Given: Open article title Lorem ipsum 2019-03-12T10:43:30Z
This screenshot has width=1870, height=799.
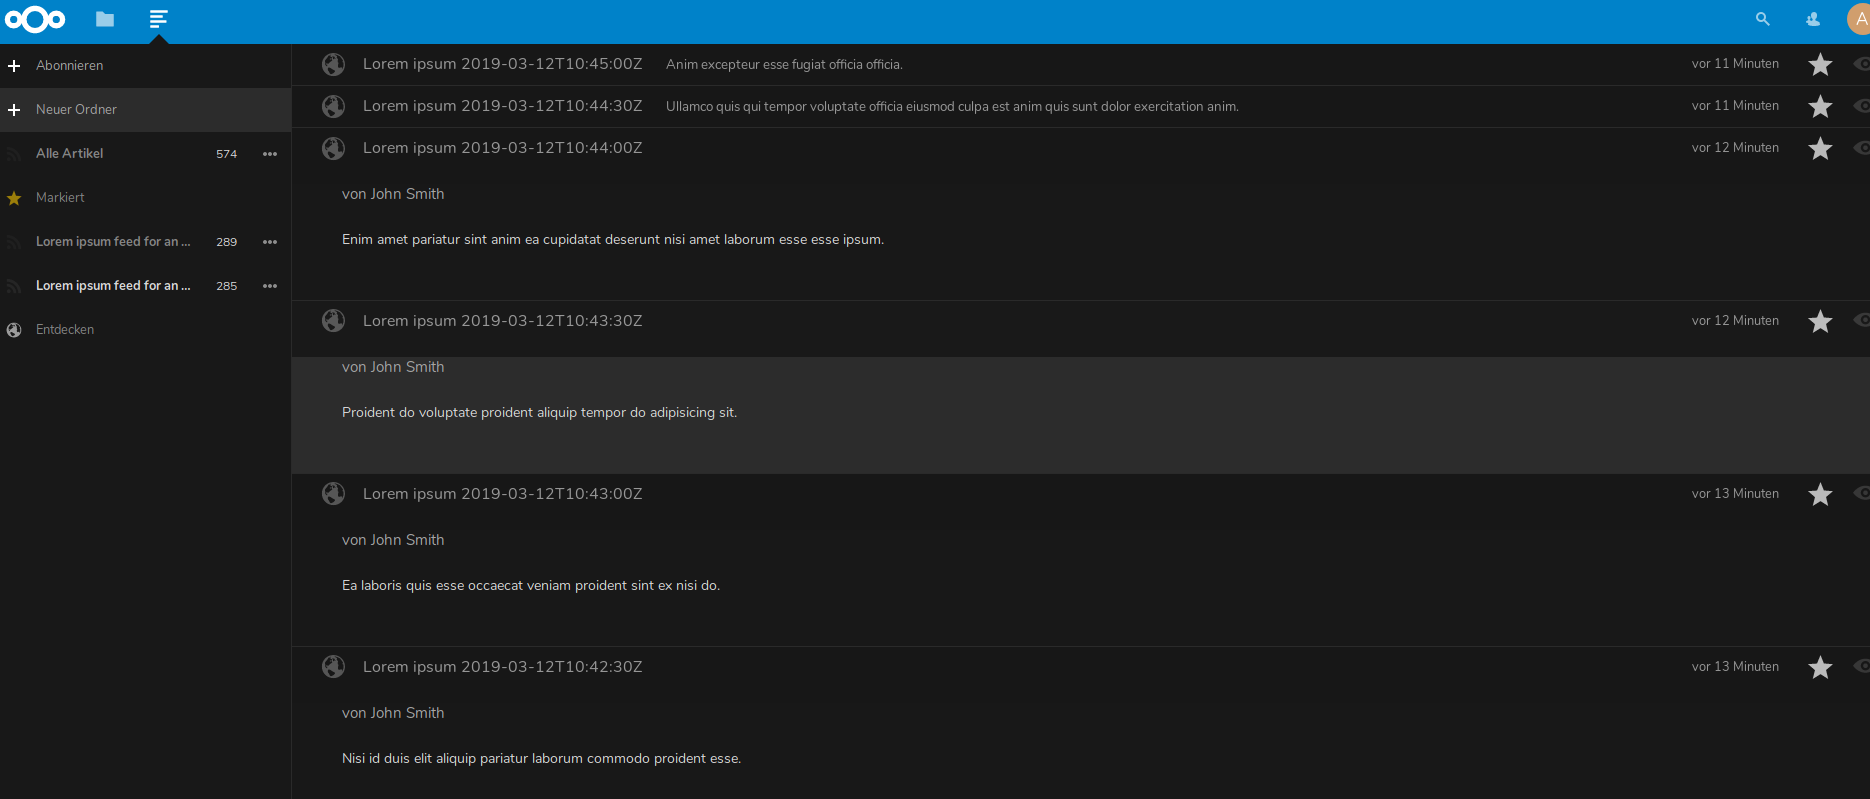Looking at the screenshot, I should (502, 321).
